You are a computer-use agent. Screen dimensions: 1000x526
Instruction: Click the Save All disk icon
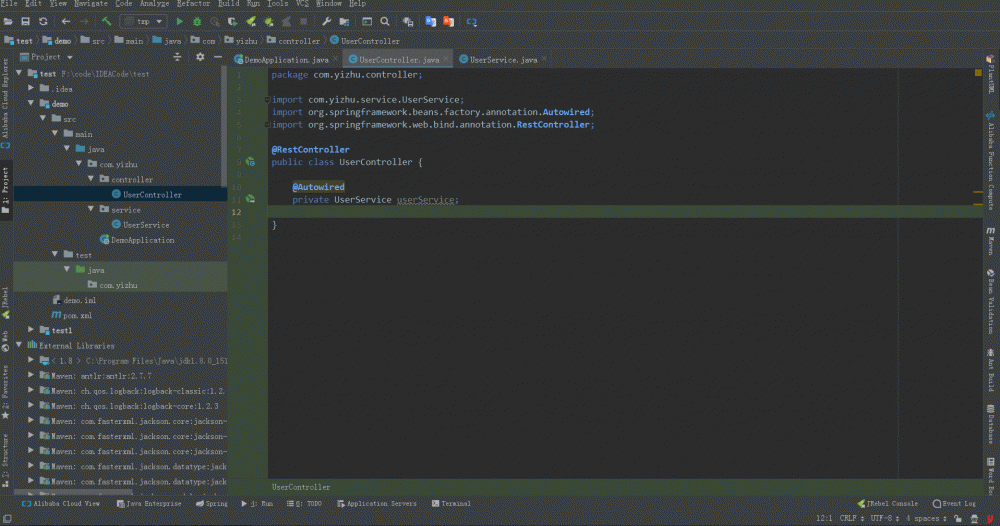click(x=25, y=21)
